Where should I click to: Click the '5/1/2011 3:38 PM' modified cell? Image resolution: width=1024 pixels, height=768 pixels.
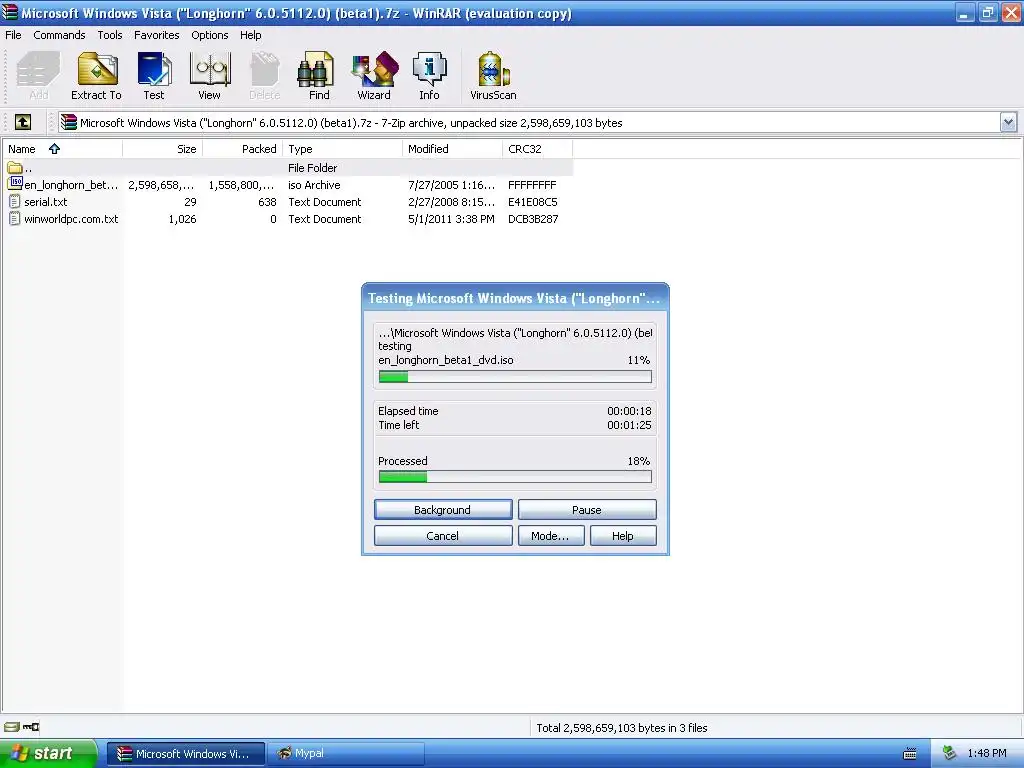[x=451, y=219]
